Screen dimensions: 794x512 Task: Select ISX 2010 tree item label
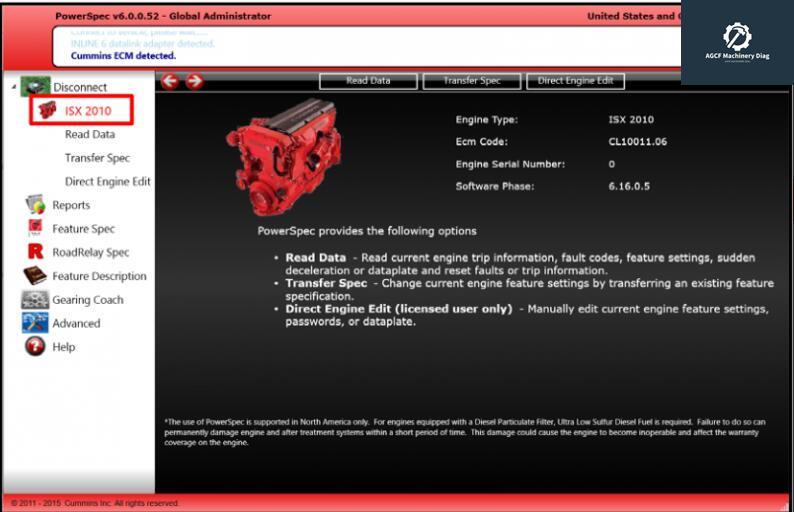[x=88, y=111]
